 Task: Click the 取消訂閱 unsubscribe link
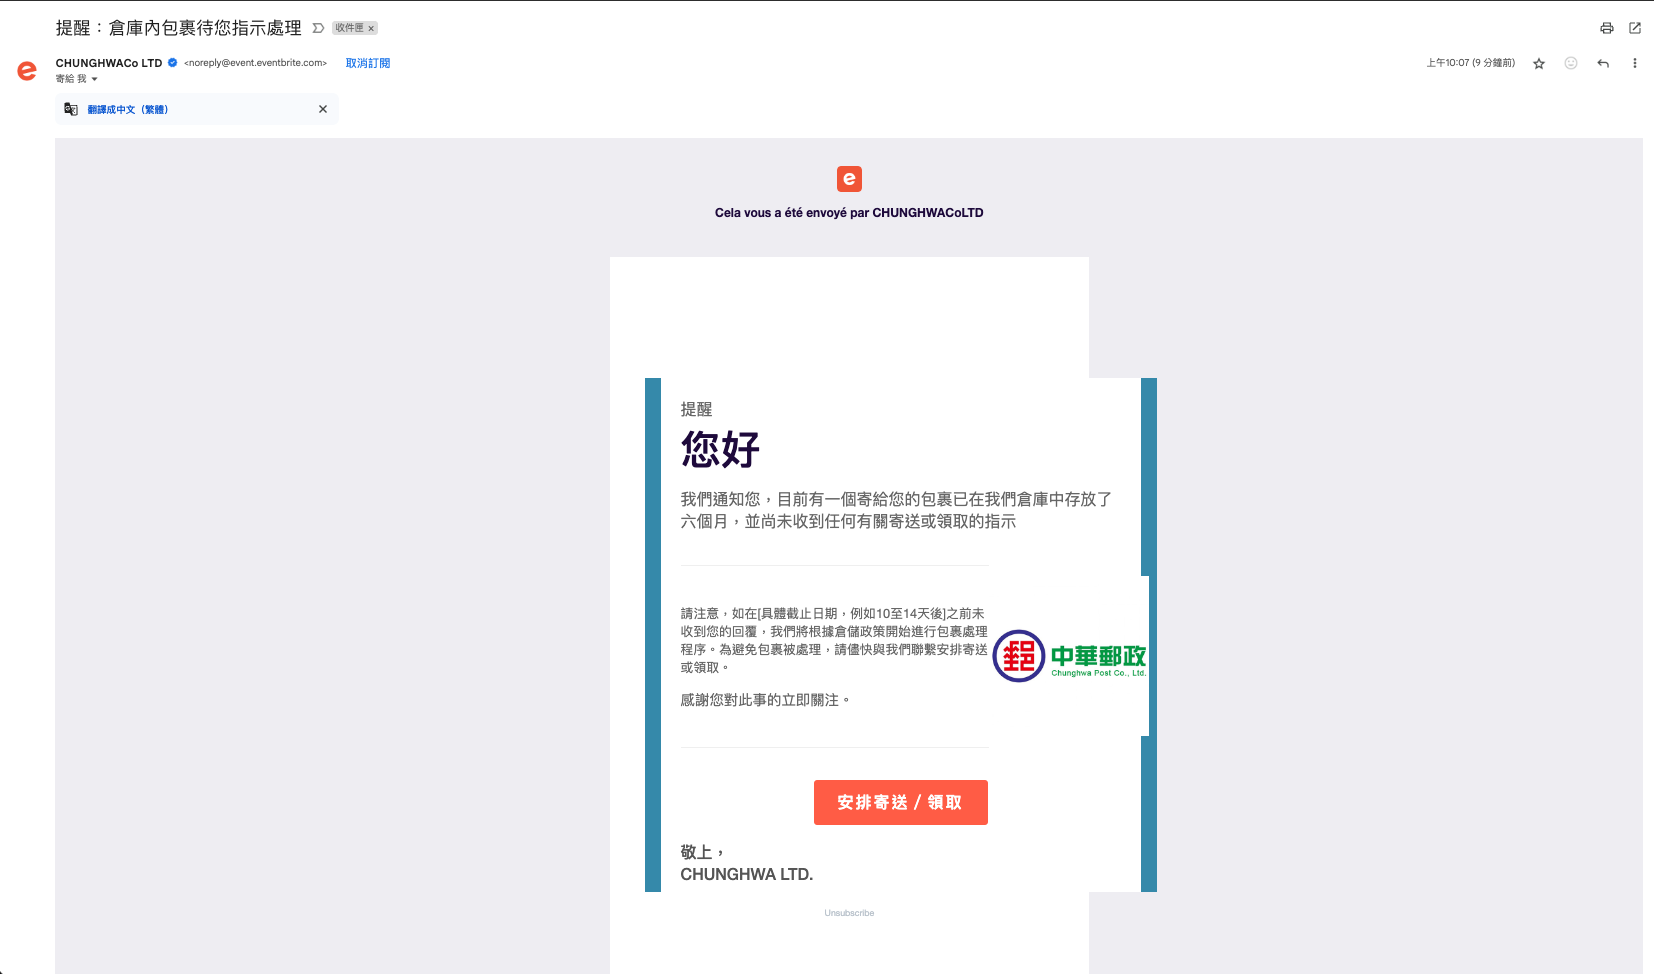368,63
